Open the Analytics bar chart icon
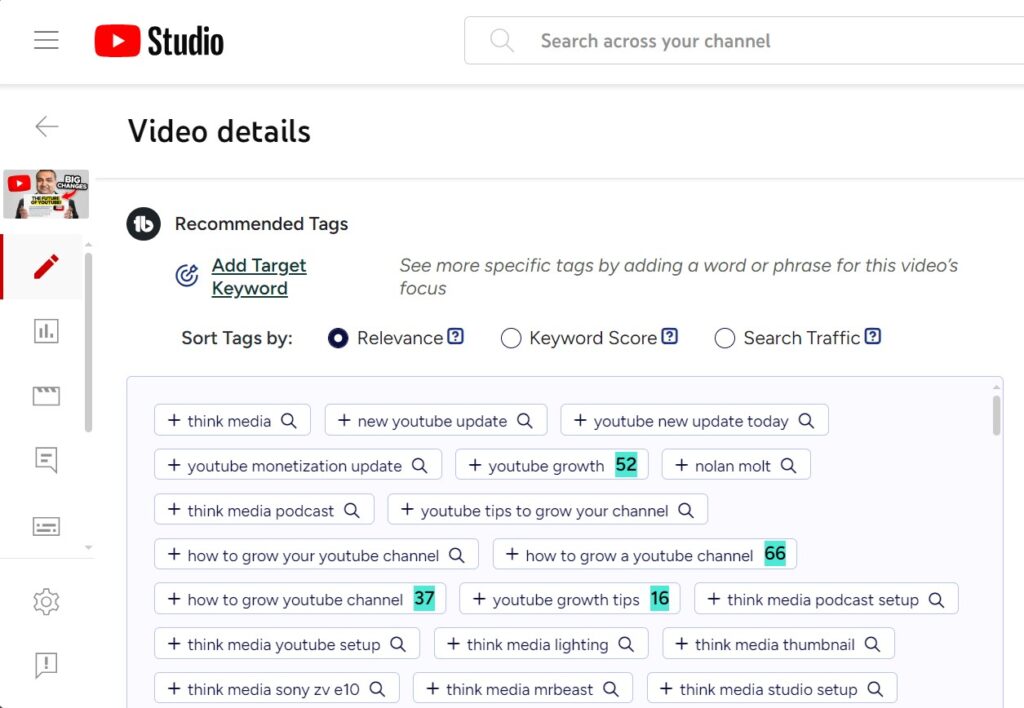 46,331
